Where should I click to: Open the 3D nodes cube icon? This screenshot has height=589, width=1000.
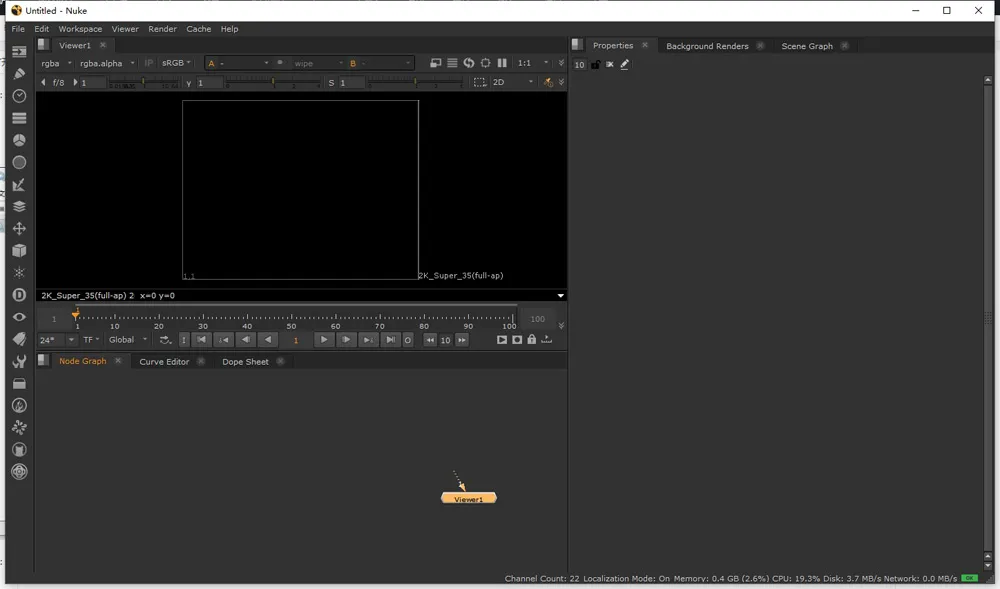pyautogui.click(x=19, y=251)
